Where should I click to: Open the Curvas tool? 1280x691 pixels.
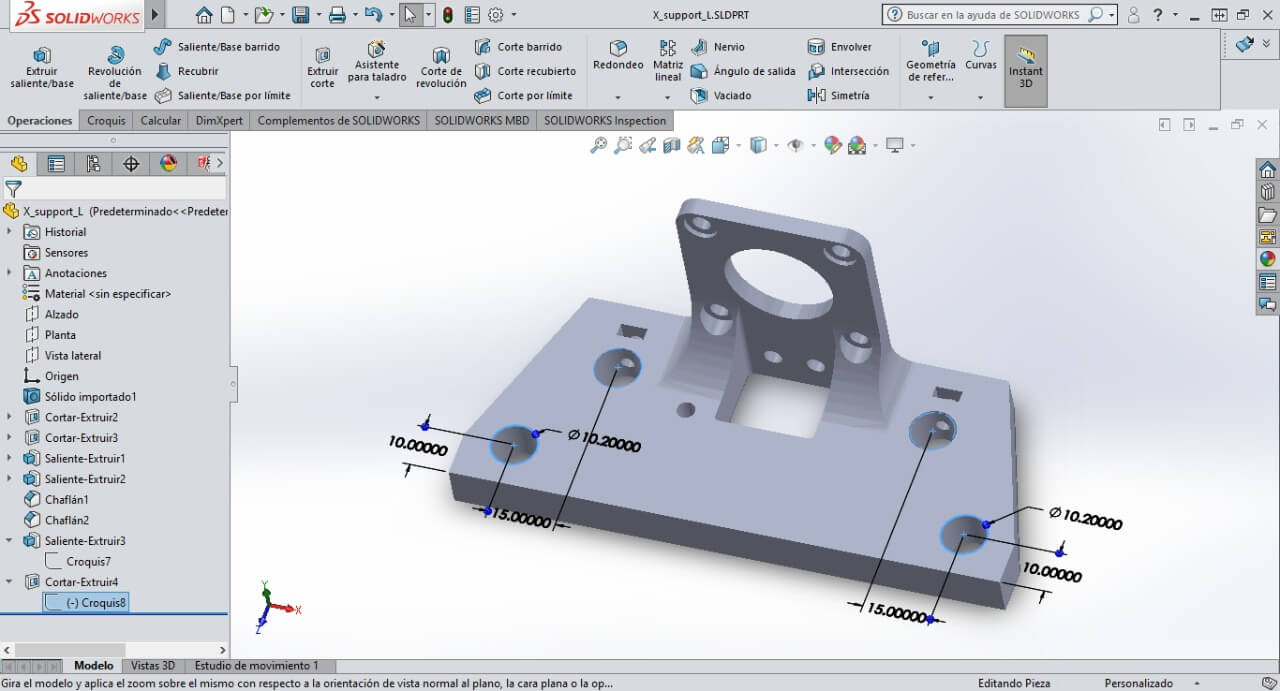981,56
